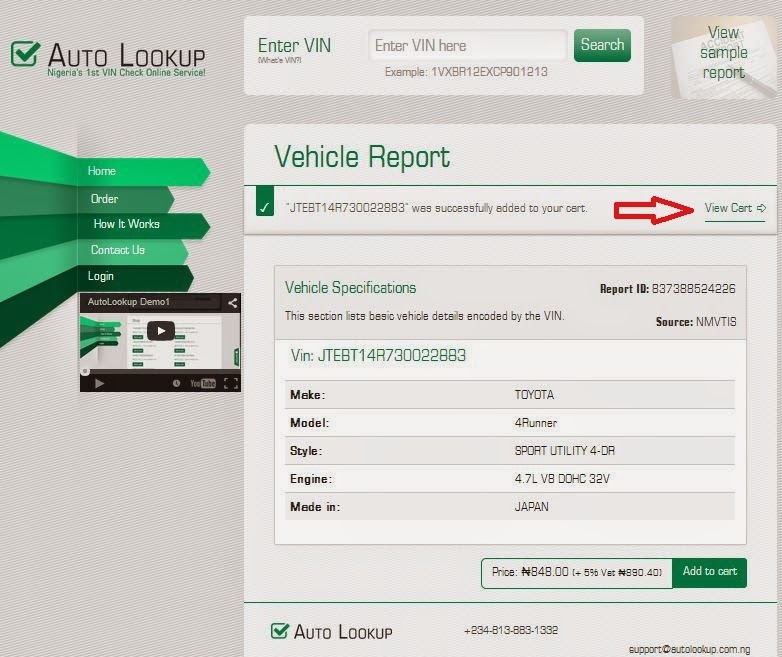Click the JAPAN made-in value
This screenshot has height=657, width=782.
[532, 507]
